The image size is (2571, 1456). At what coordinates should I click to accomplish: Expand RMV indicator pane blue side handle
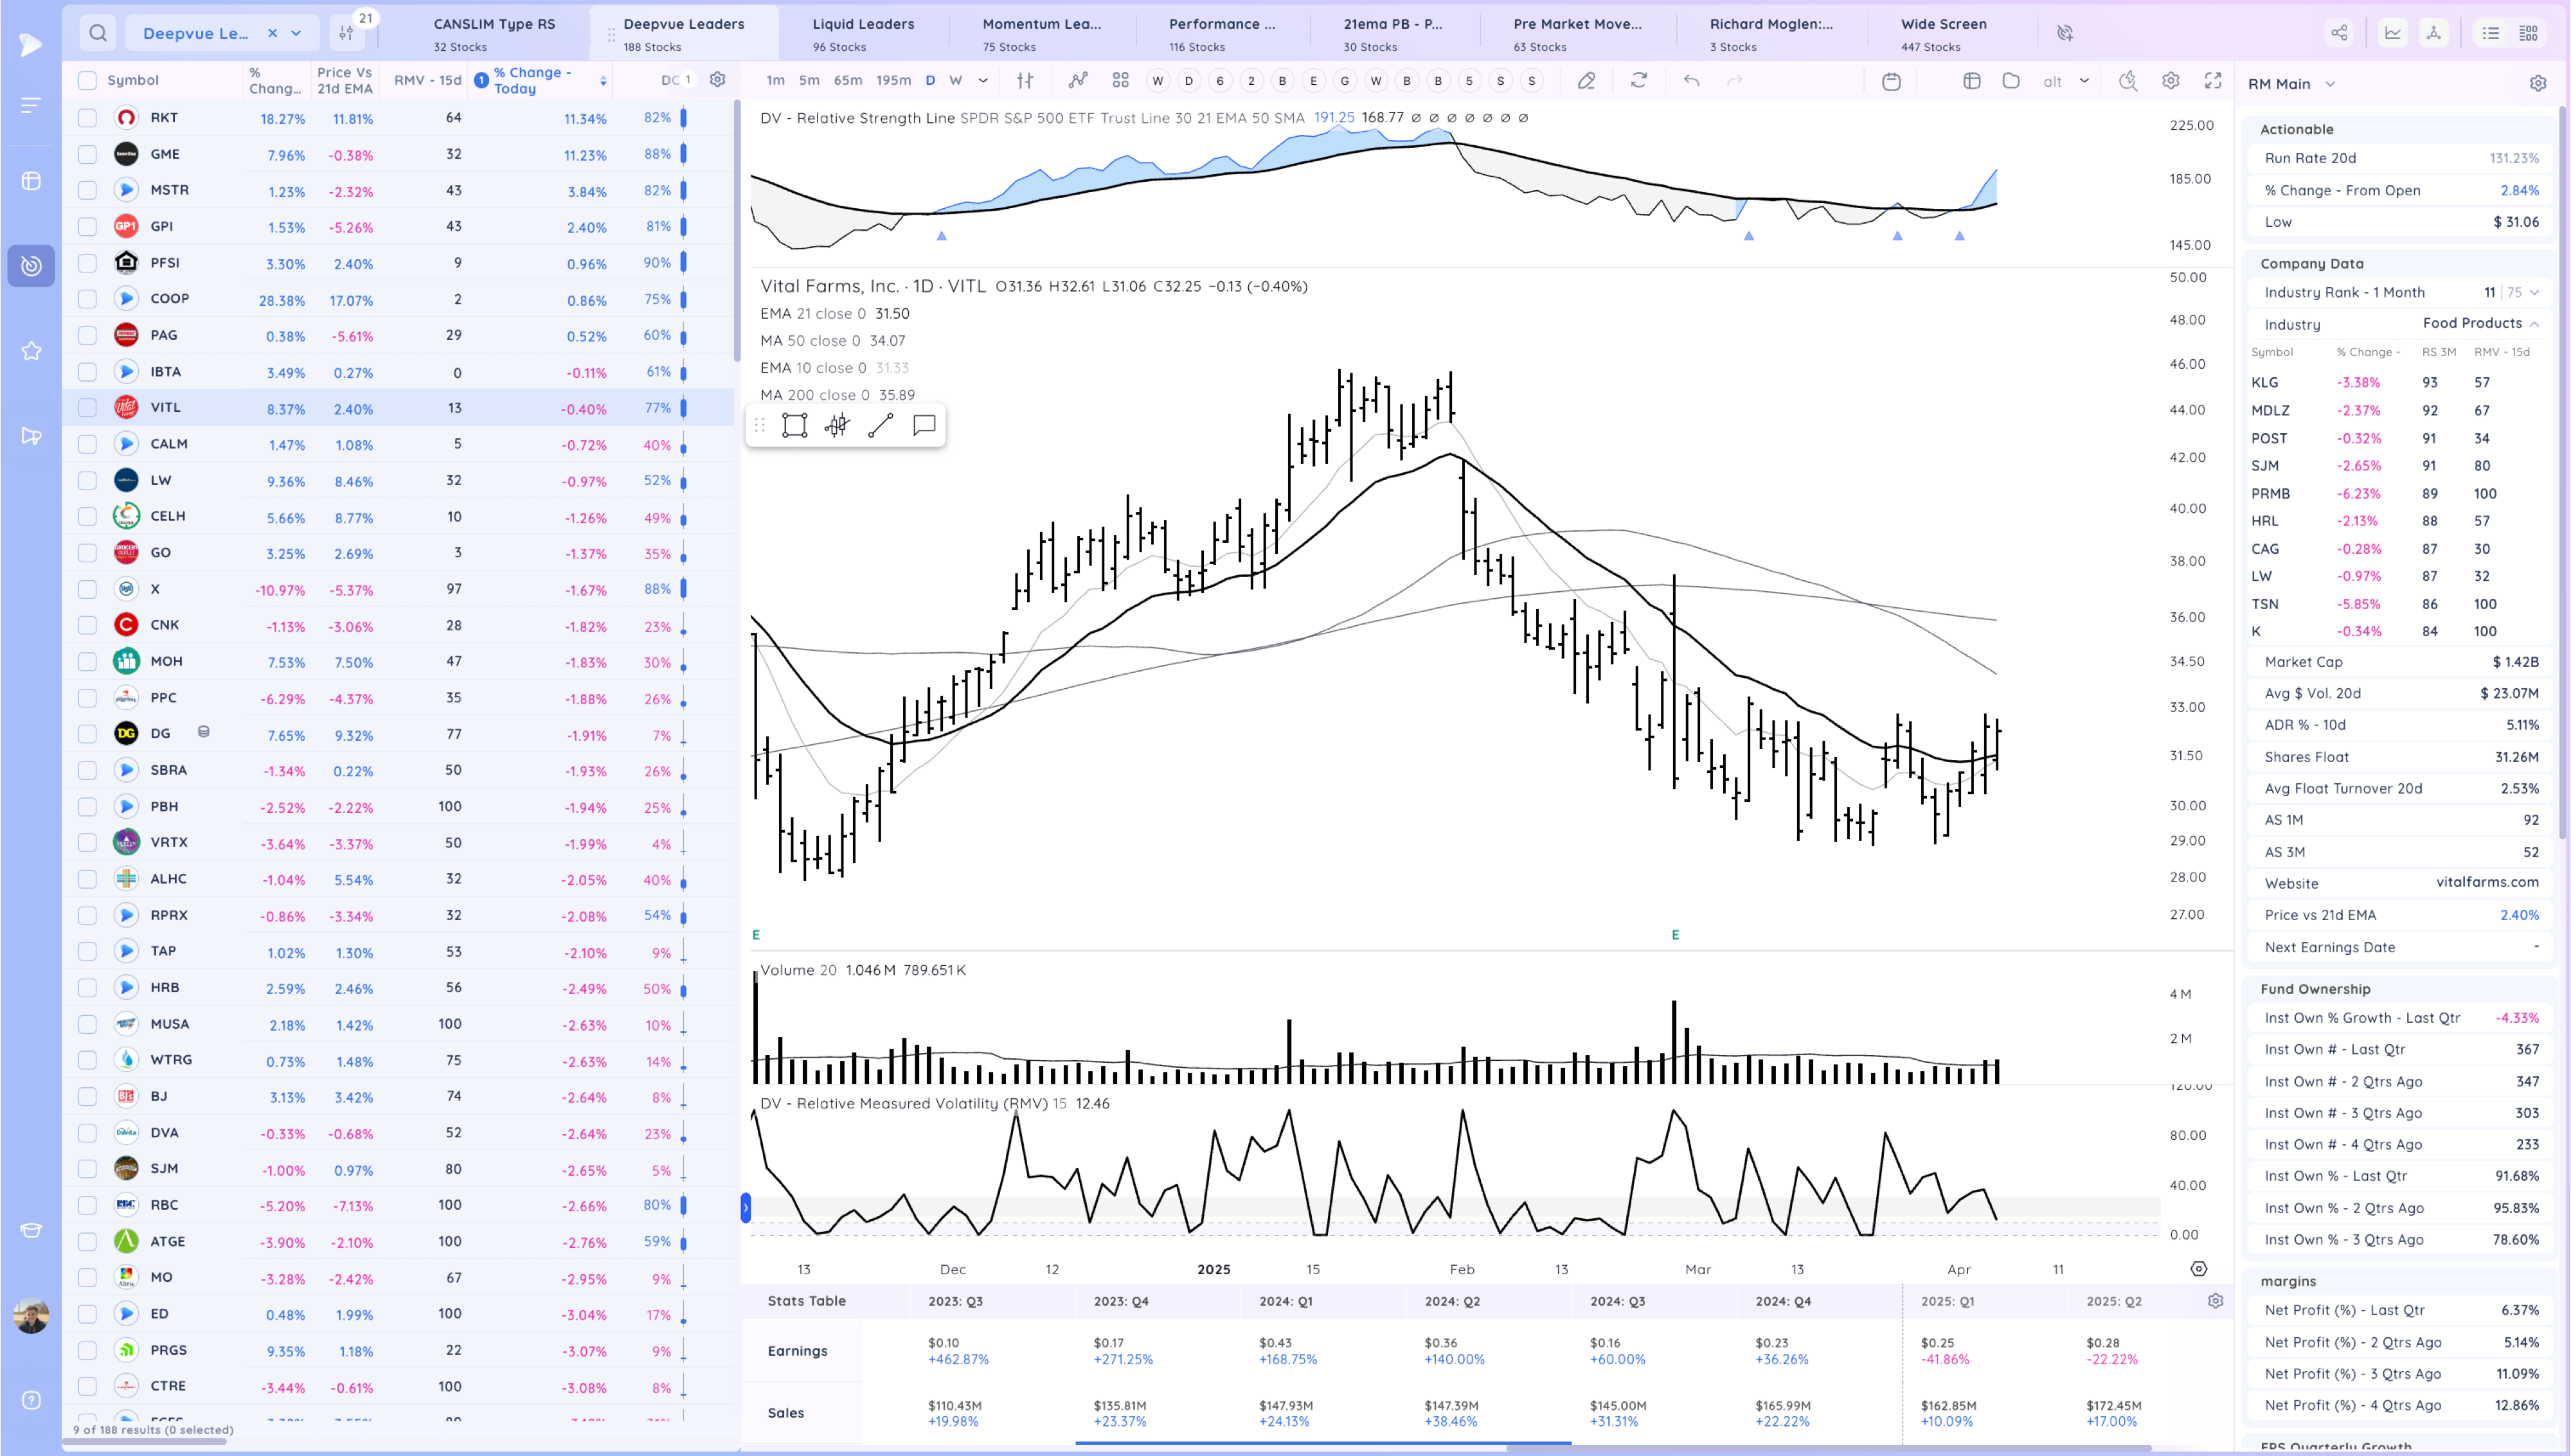point(745,1208)
